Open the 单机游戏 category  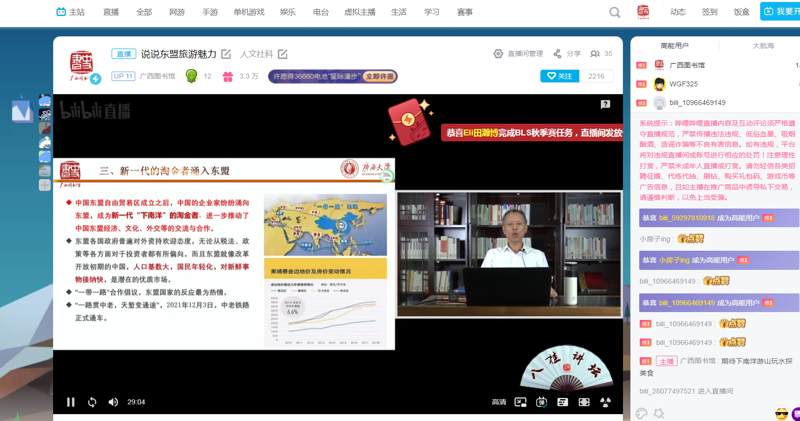click(249, 12)
